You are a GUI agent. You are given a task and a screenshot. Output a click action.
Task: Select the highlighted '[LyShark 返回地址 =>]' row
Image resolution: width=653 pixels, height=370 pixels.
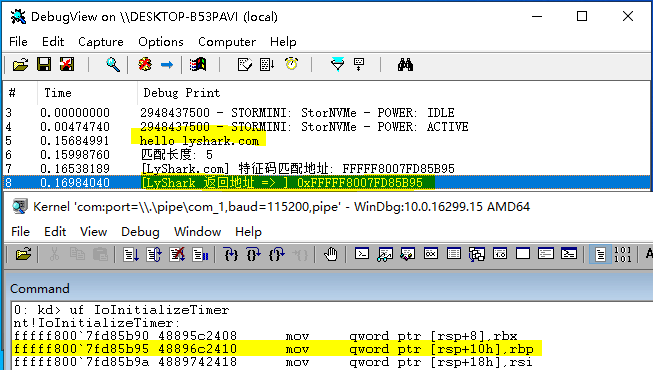[x=326, y=182]
